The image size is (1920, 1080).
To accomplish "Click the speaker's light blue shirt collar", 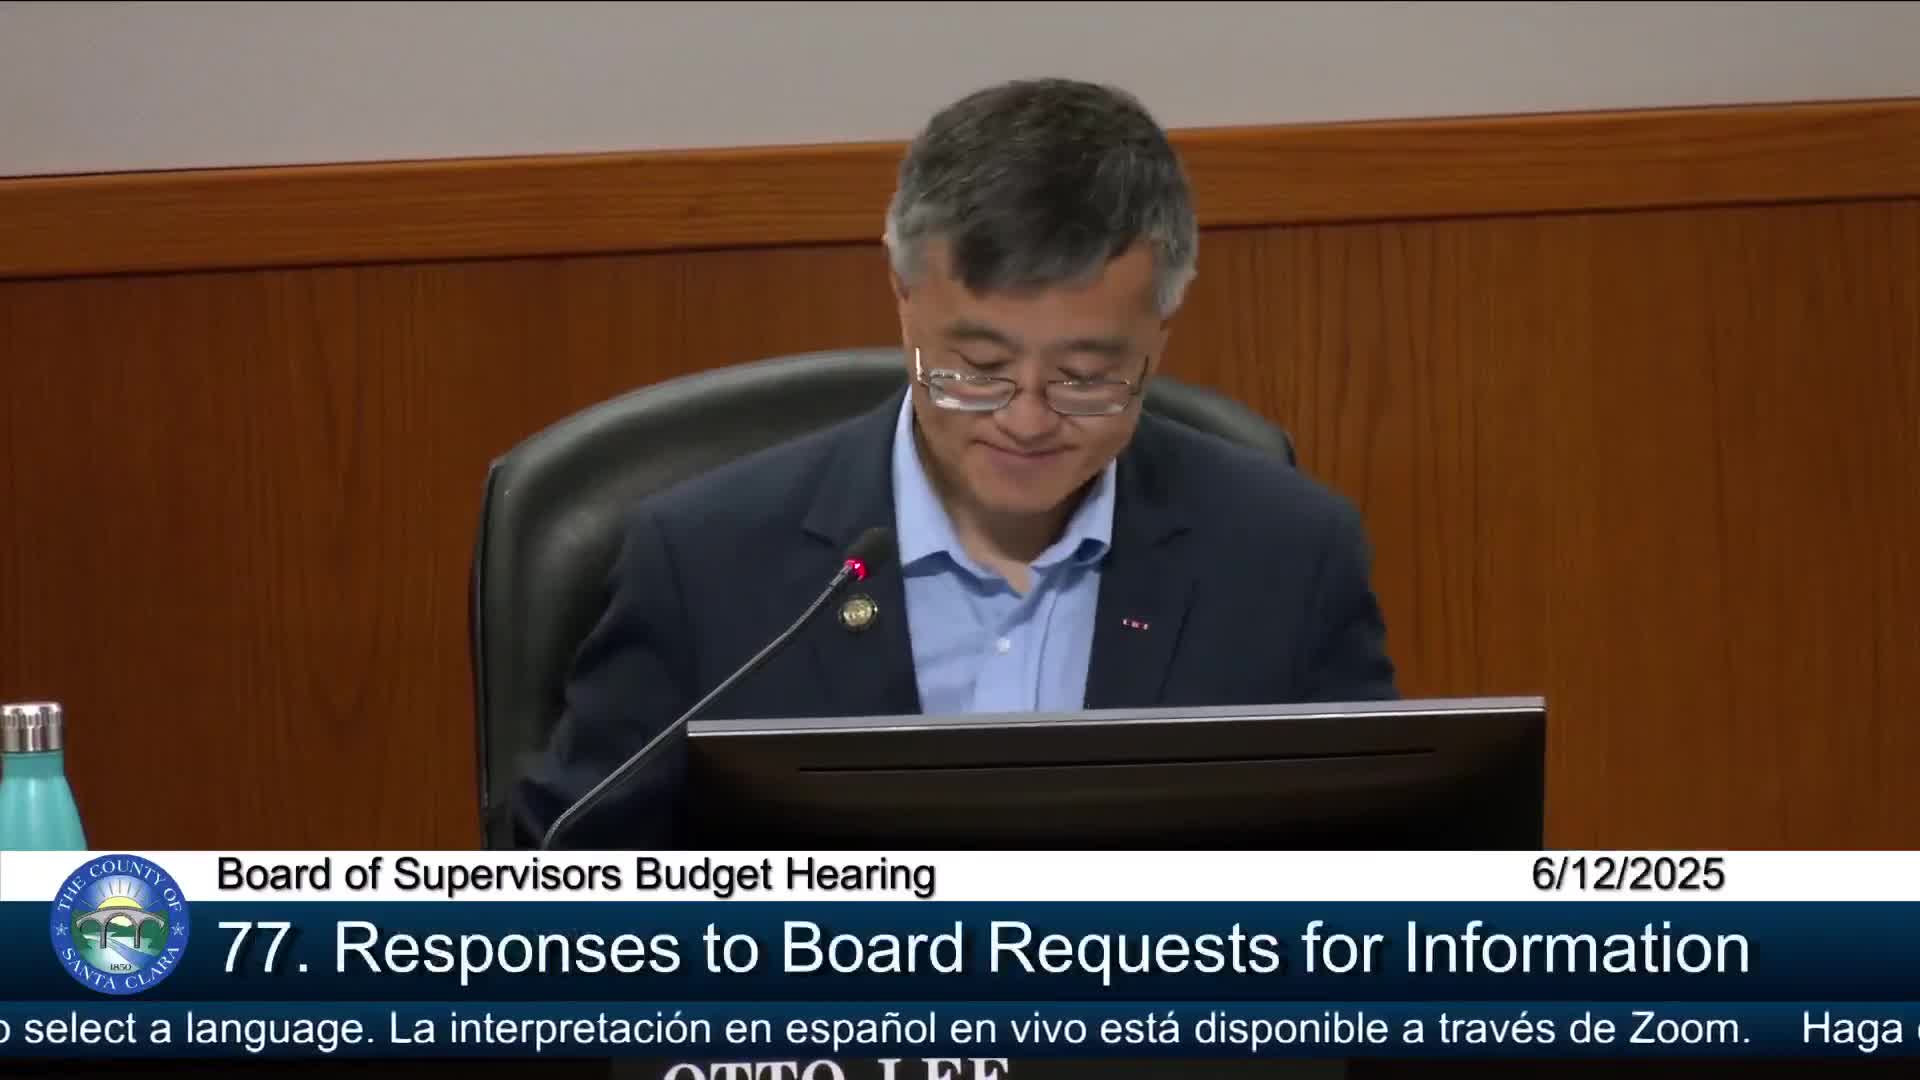I will click(x=925, y=500).
